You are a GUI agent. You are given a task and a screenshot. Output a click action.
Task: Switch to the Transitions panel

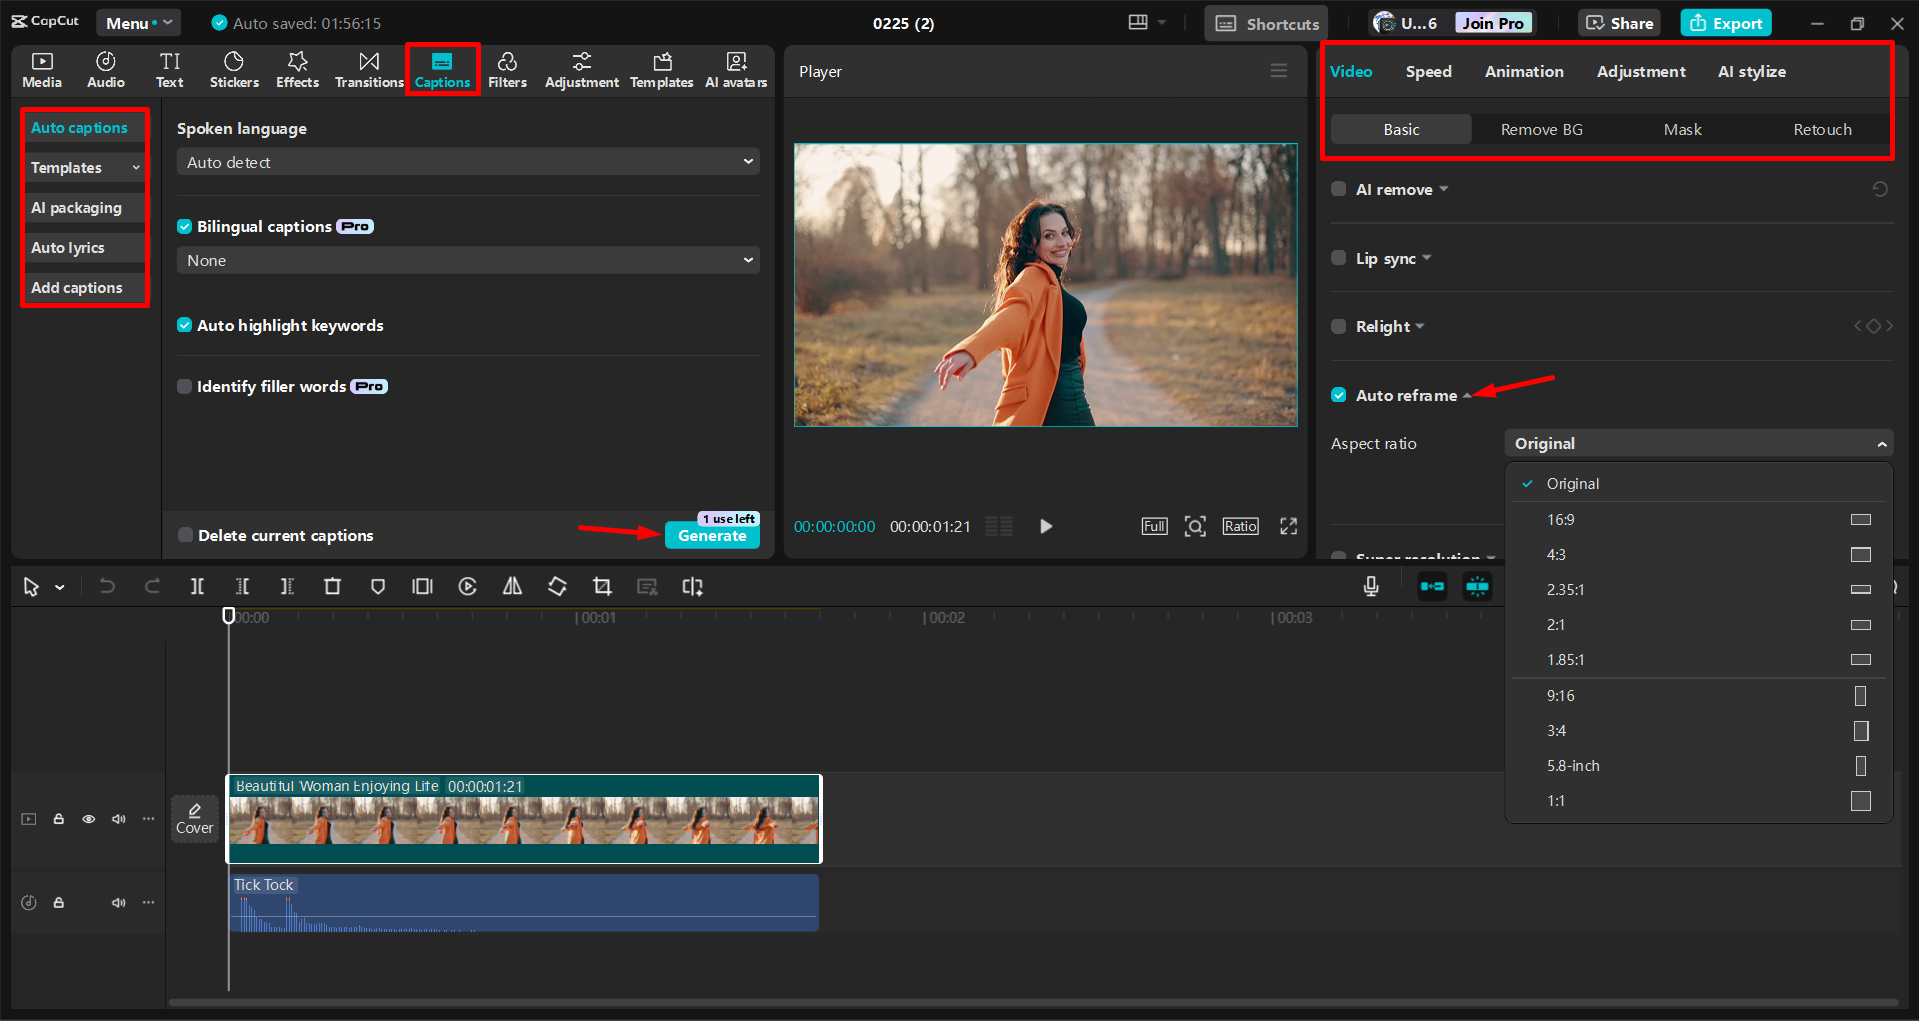click(368, 69)
